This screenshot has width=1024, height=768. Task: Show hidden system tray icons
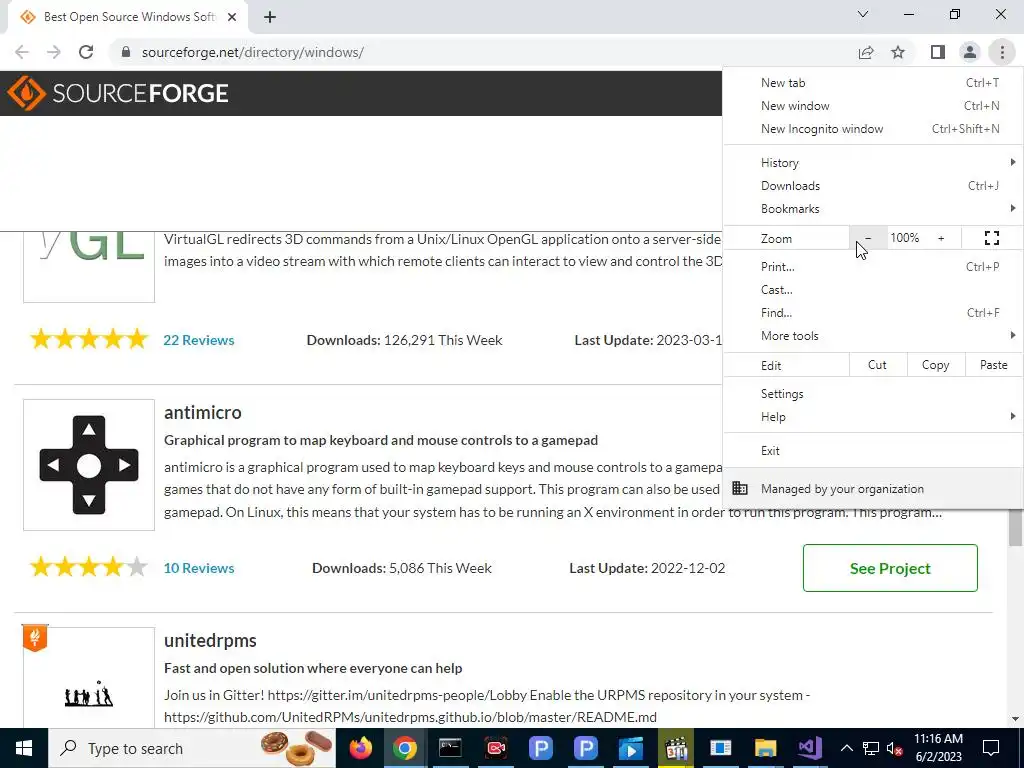pyautogui.click(x=846, y=748)
